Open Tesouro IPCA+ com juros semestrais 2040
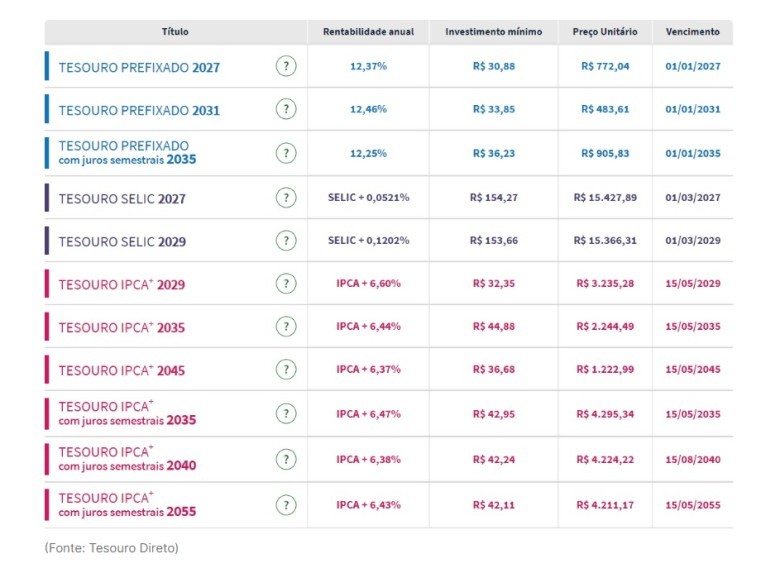This screenshot has height=573, width=780. pyautogui.click(x=127, y=459)
